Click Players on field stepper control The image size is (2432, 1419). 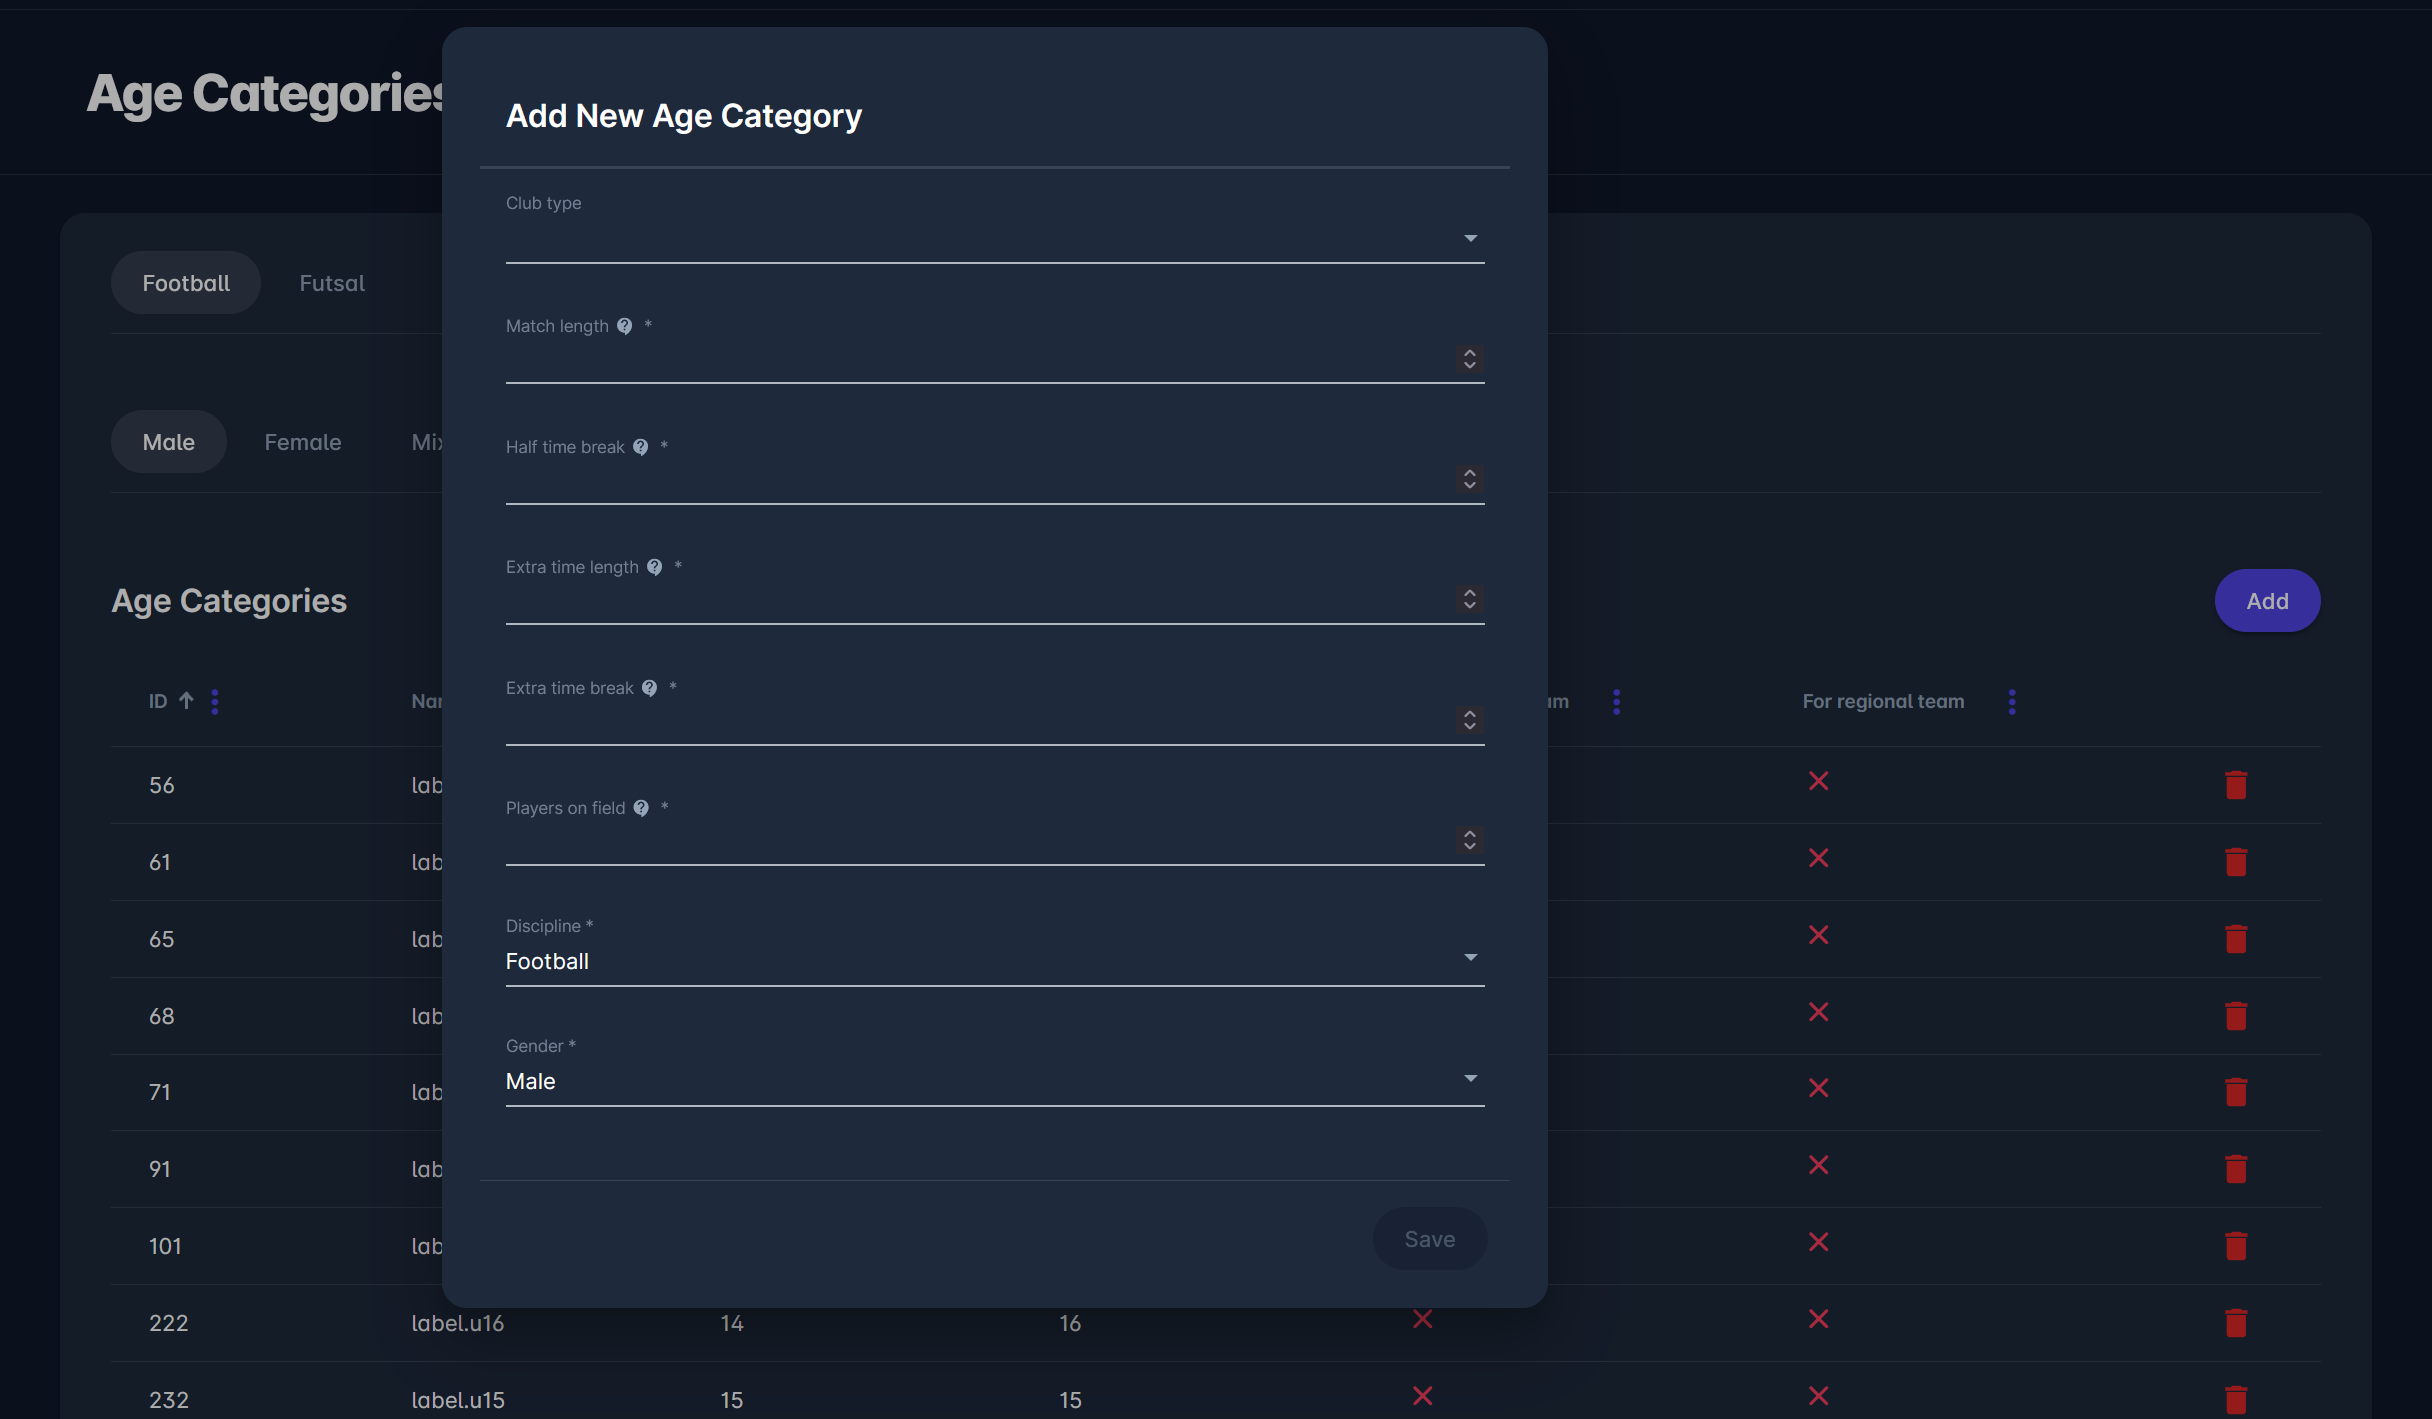point(1469,840)
